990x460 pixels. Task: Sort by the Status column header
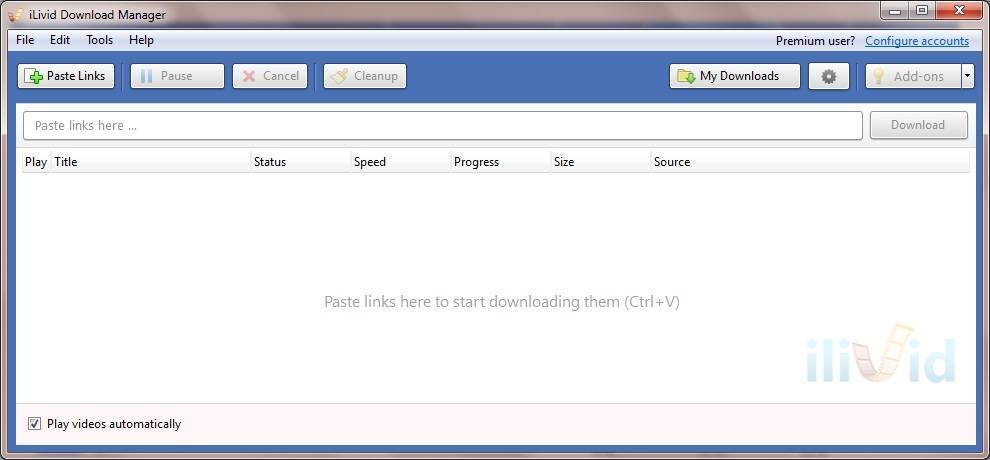[x=300, y=162]
